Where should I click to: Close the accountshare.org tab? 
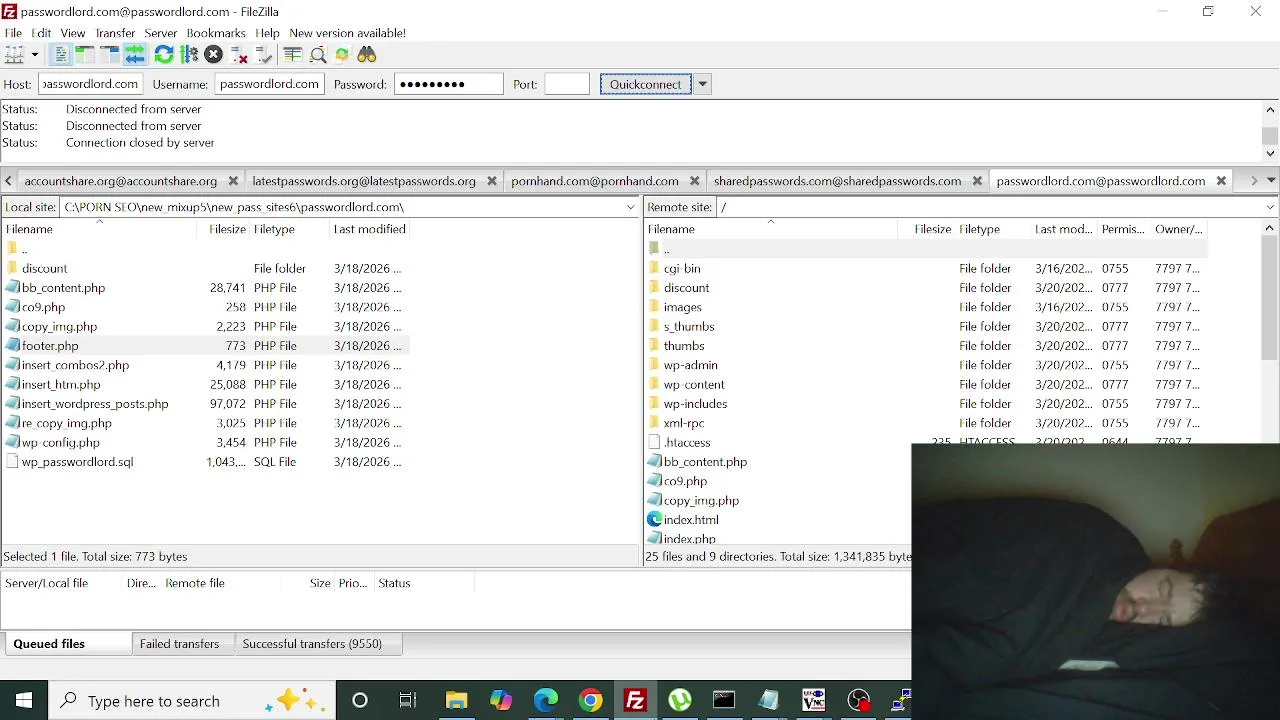[x=233, y=181]
